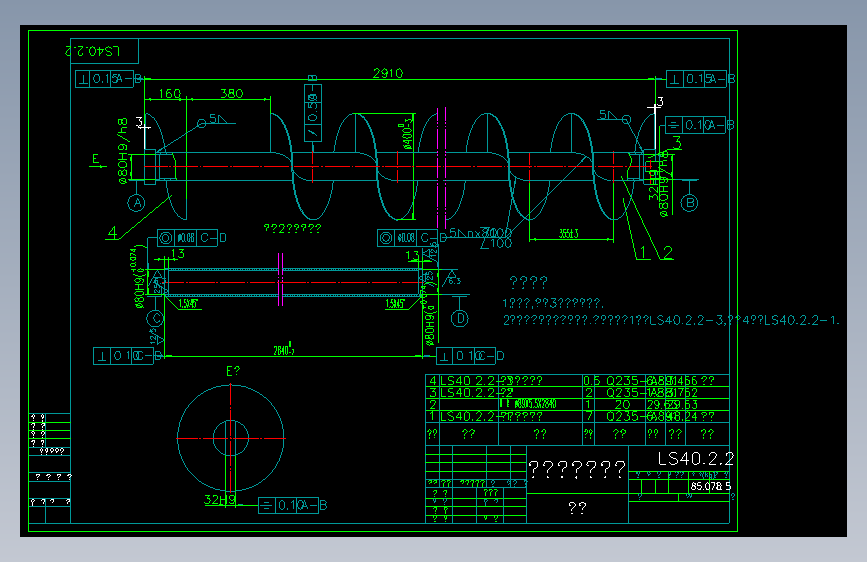
Task: Select part balloon number 4
Action: (112, 232)
